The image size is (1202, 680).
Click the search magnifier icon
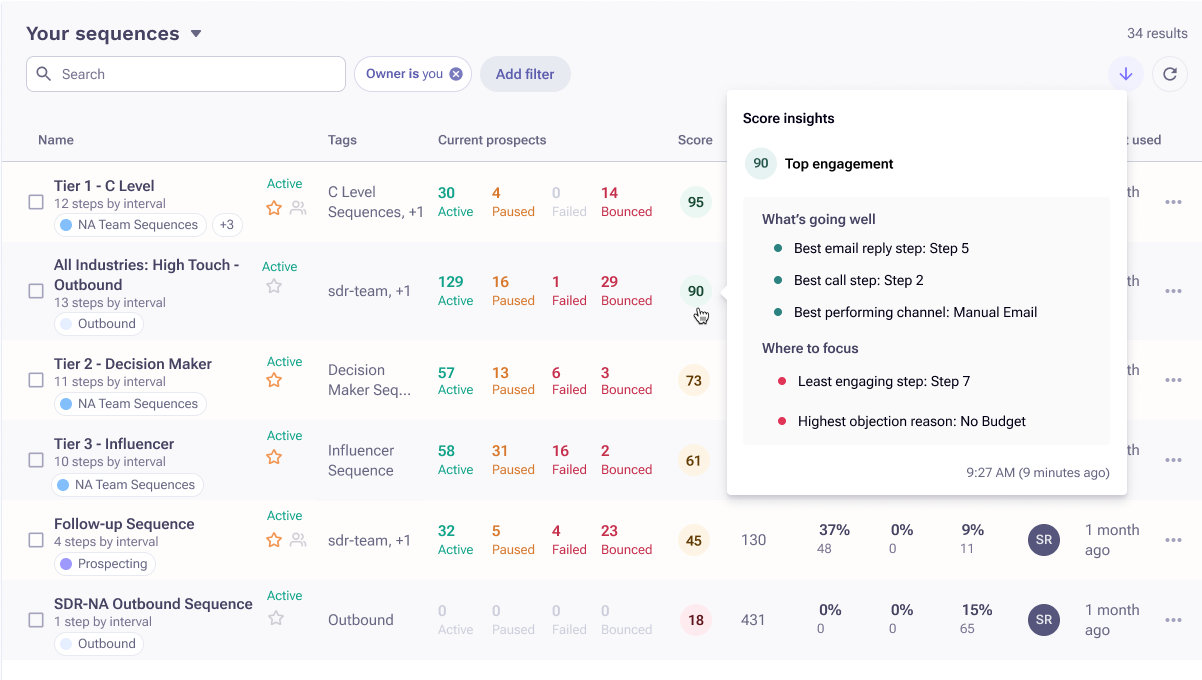[42, 74]
